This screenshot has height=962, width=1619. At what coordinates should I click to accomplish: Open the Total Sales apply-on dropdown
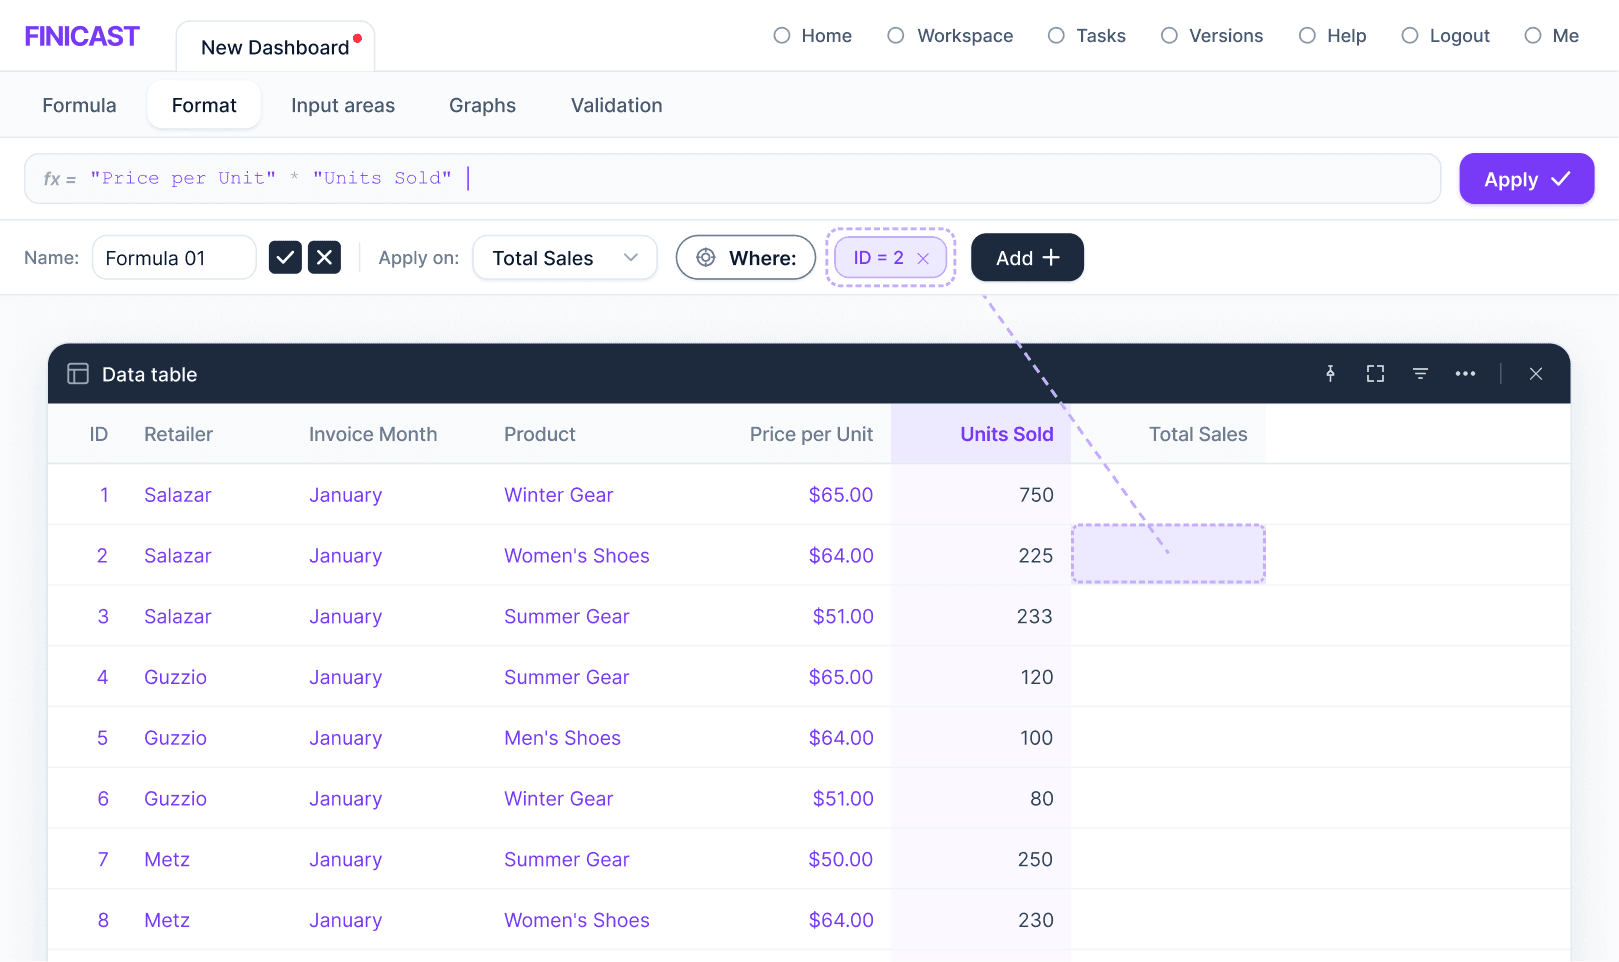[565, 258]
